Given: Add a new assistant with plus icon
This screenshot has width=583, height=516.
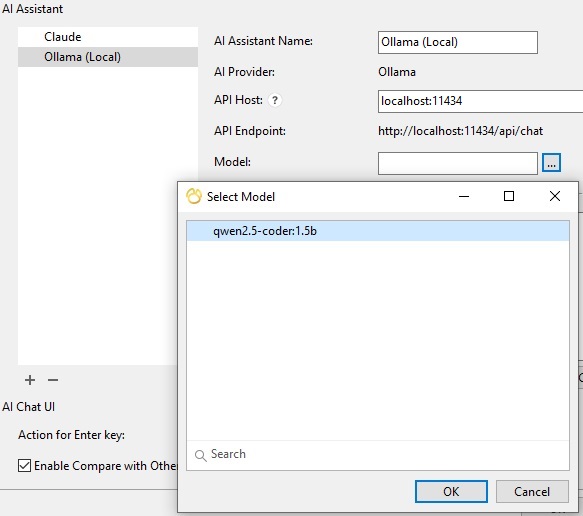Looking at the screenshot, I should [x=30, y=380].
